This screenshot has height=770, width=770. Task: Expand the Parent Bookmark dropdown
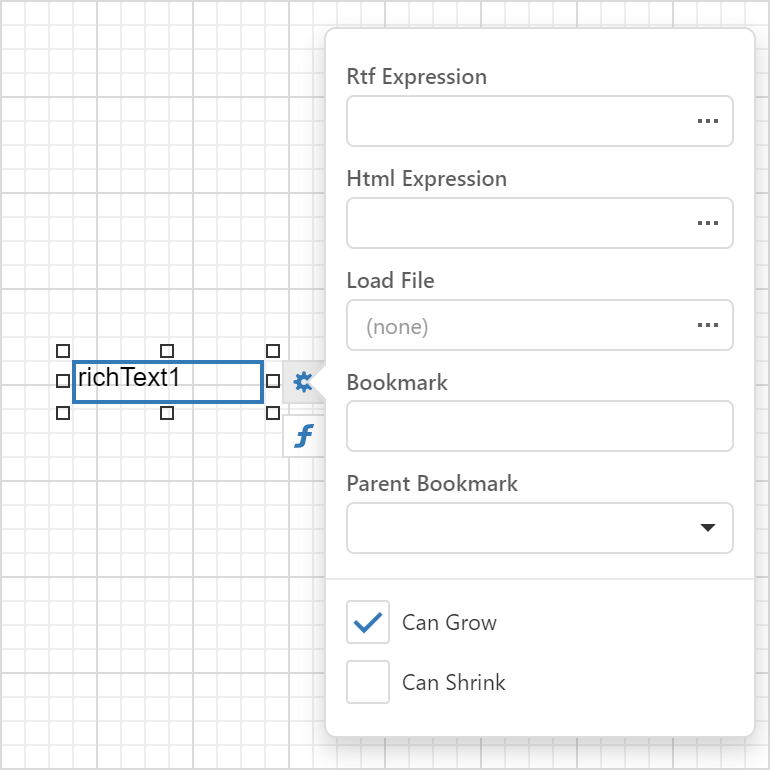708,528
